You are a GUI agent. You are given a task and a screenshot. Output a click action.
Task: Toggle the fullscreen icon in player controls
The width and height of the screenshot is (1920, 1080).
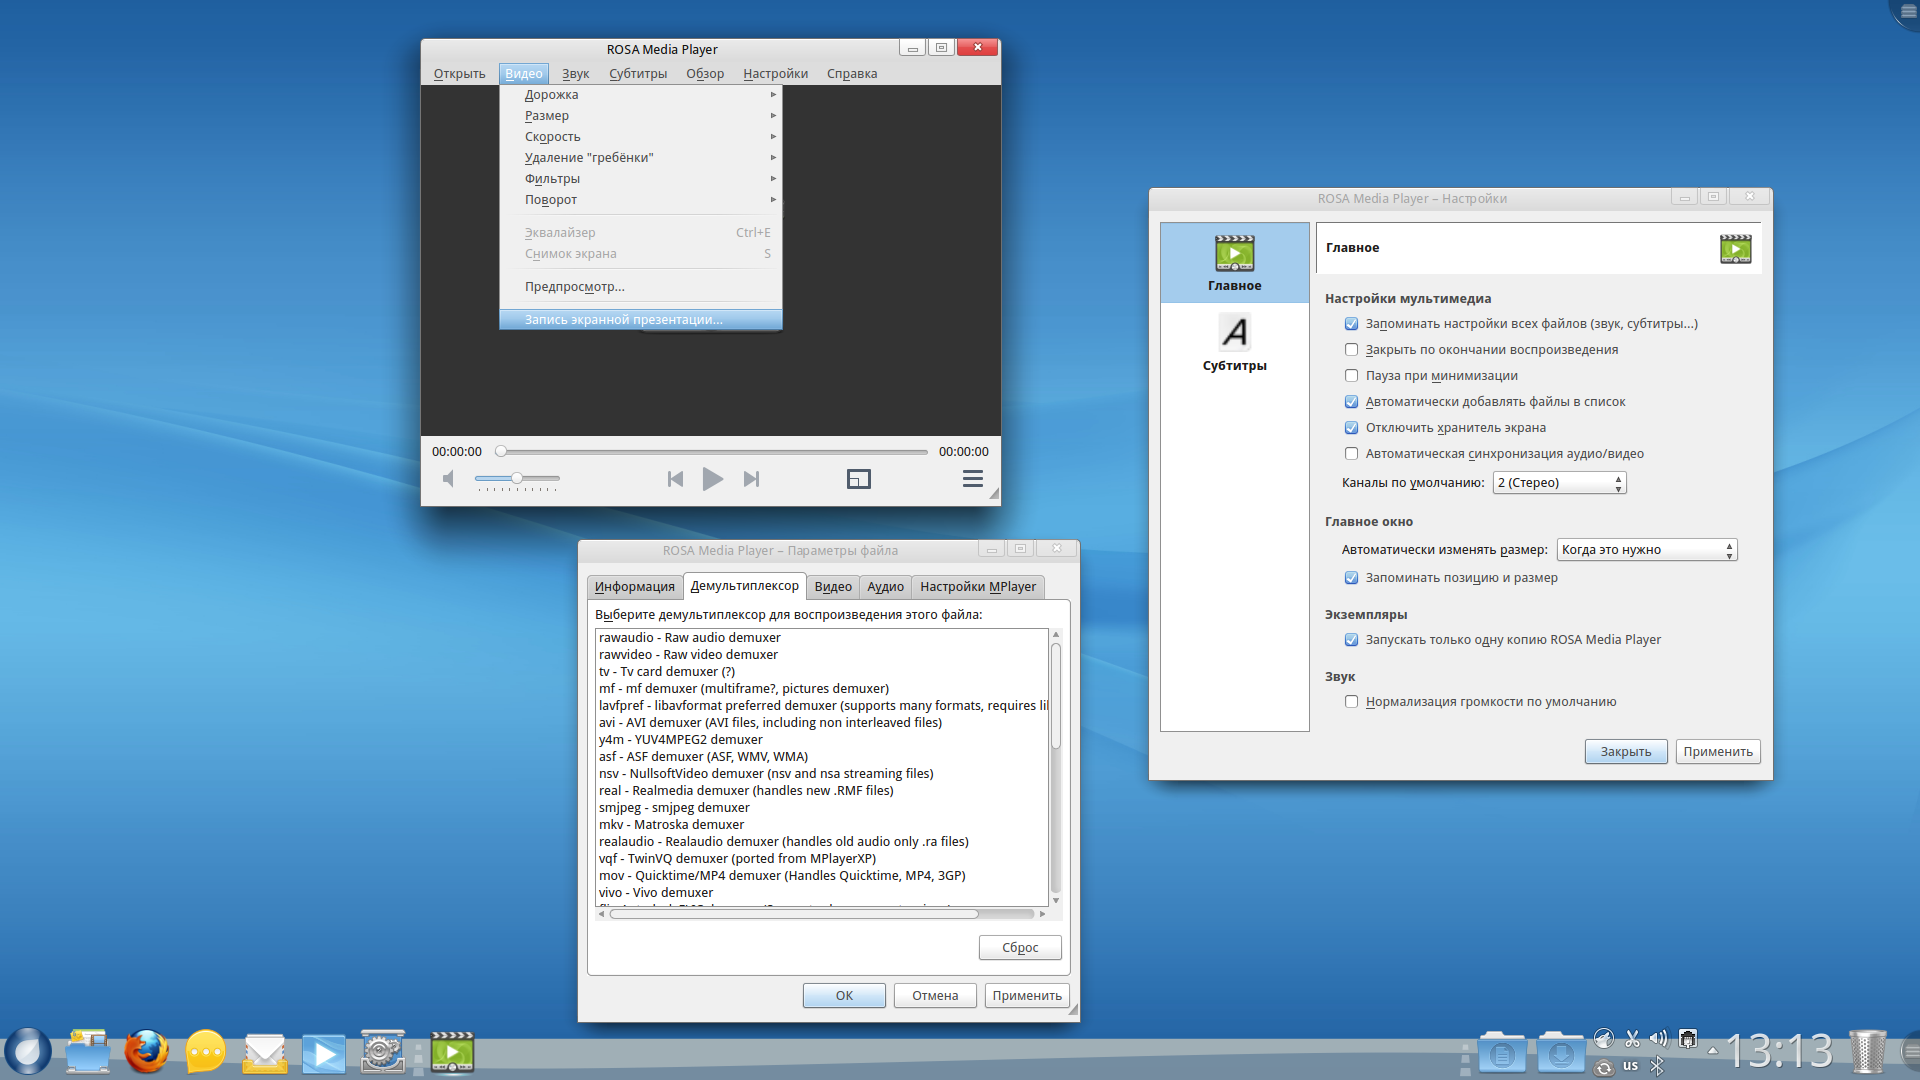tap(858, 479)
